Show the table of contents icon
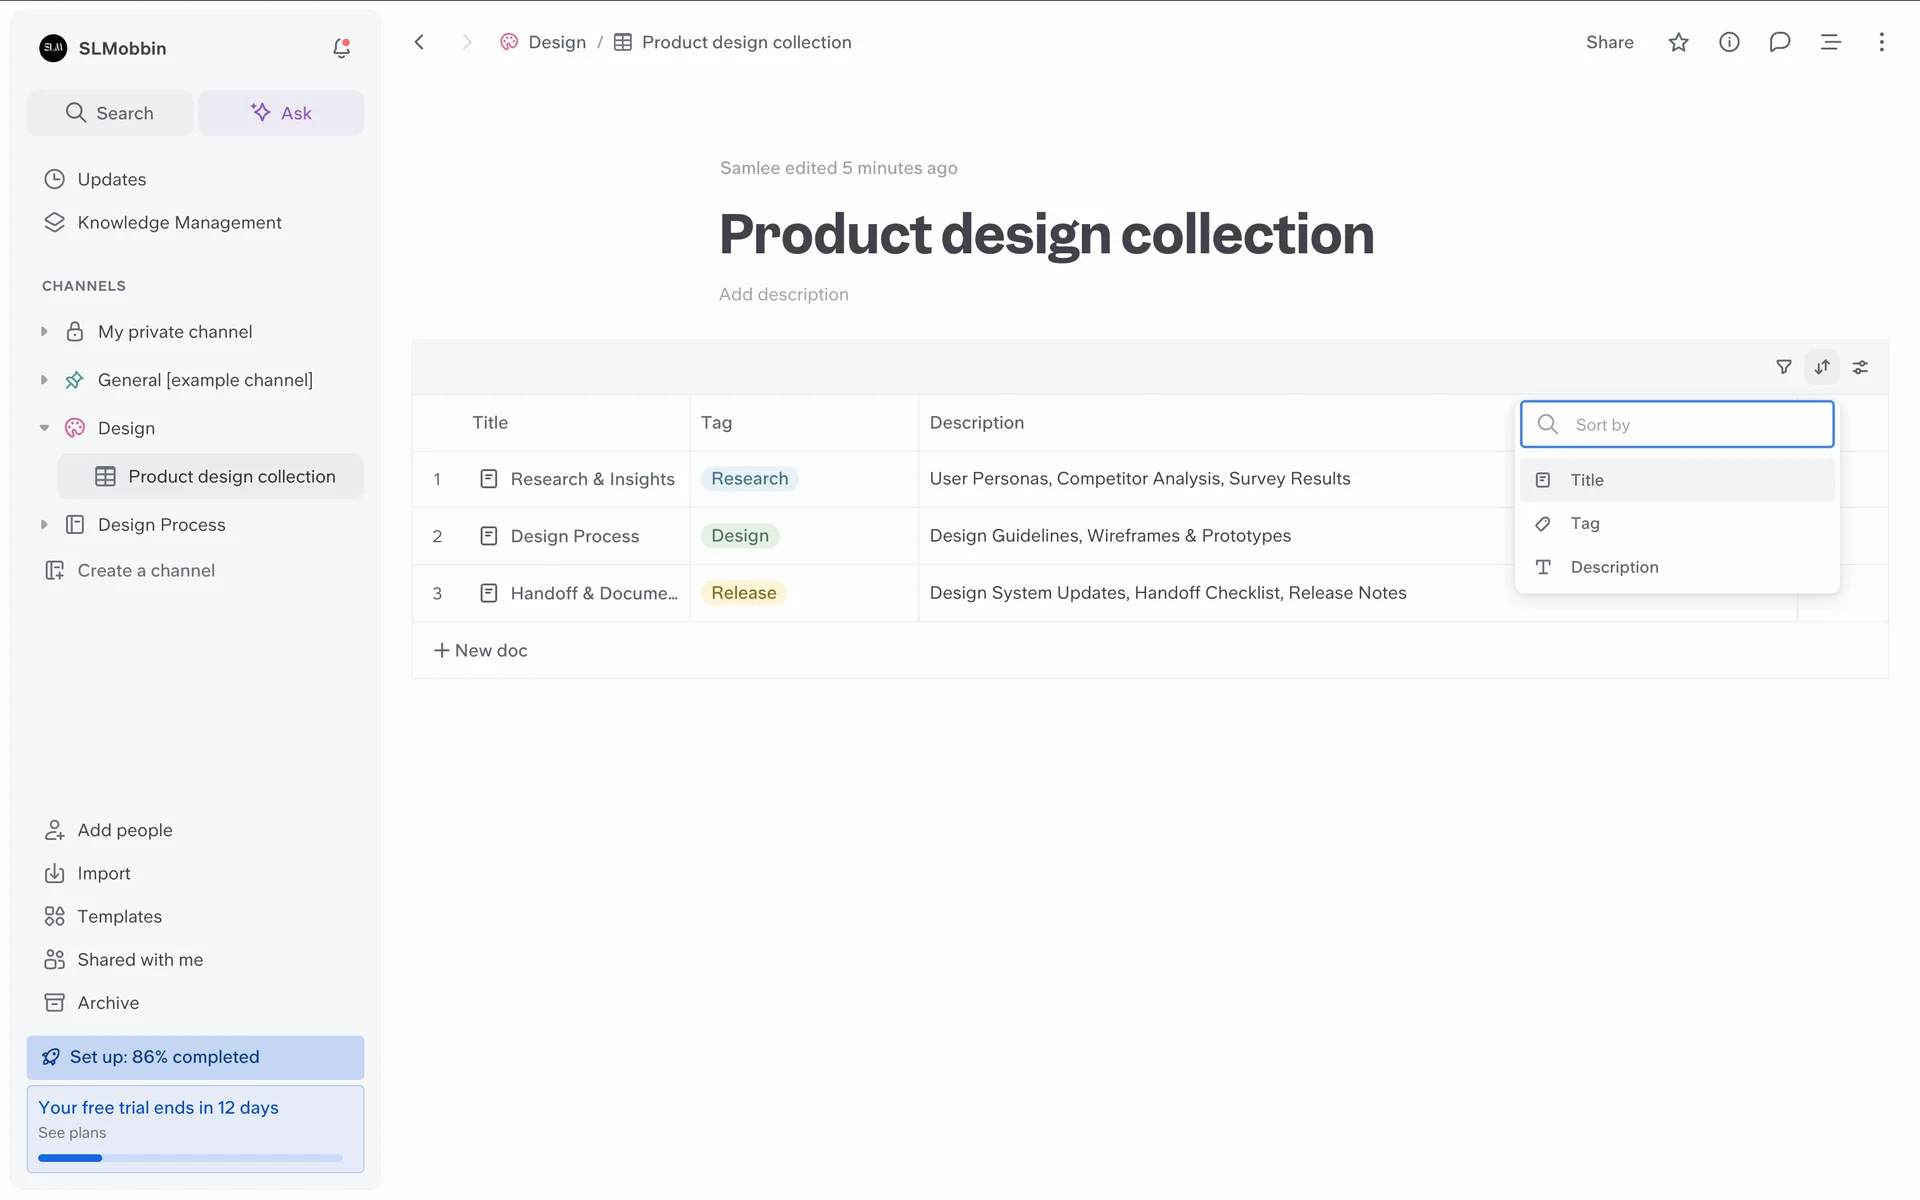Image resolution: width=1920 pixels, height=1200 pixels. (x=1830, y=42)
